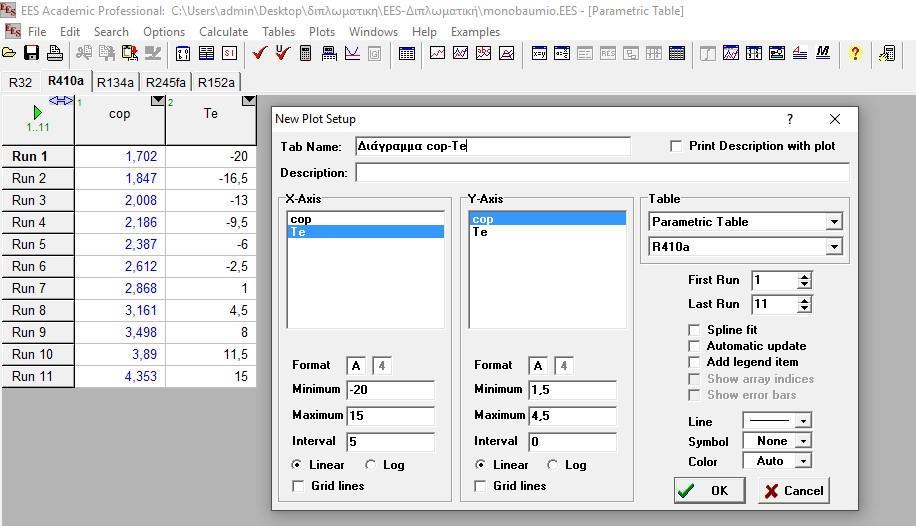
Task: Open the Color dropdown showing Auto
Action: coord(804,461)
